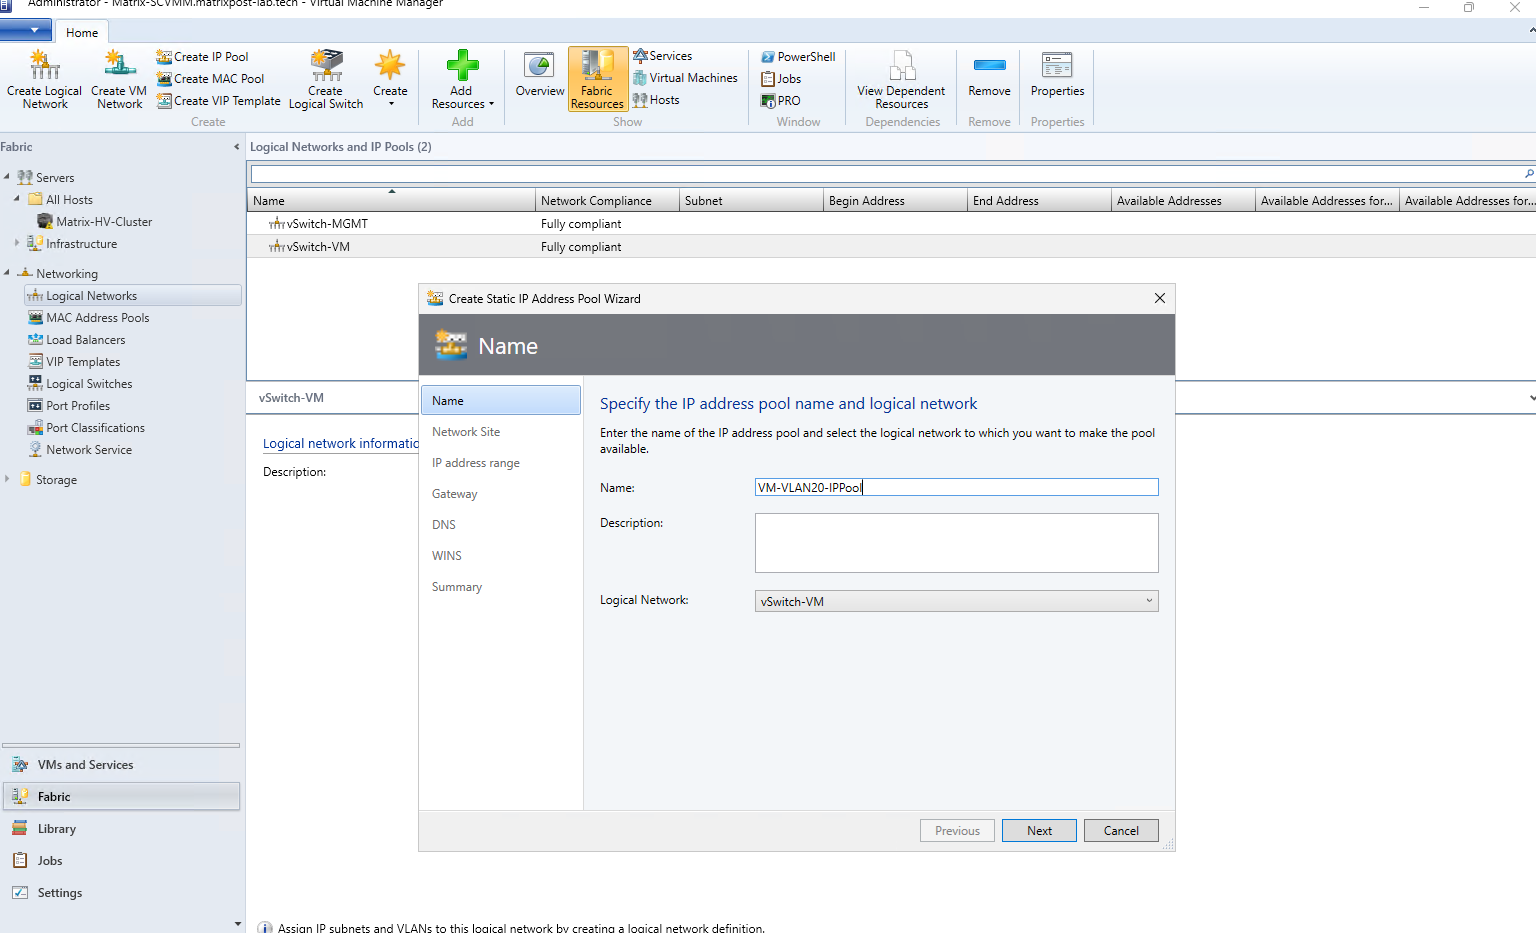Image resolution: width=1536 pixels, height=933 pixels.
Task: Open the Create star dropdown button
Action: pyautogui.click(x=390, y=79)
